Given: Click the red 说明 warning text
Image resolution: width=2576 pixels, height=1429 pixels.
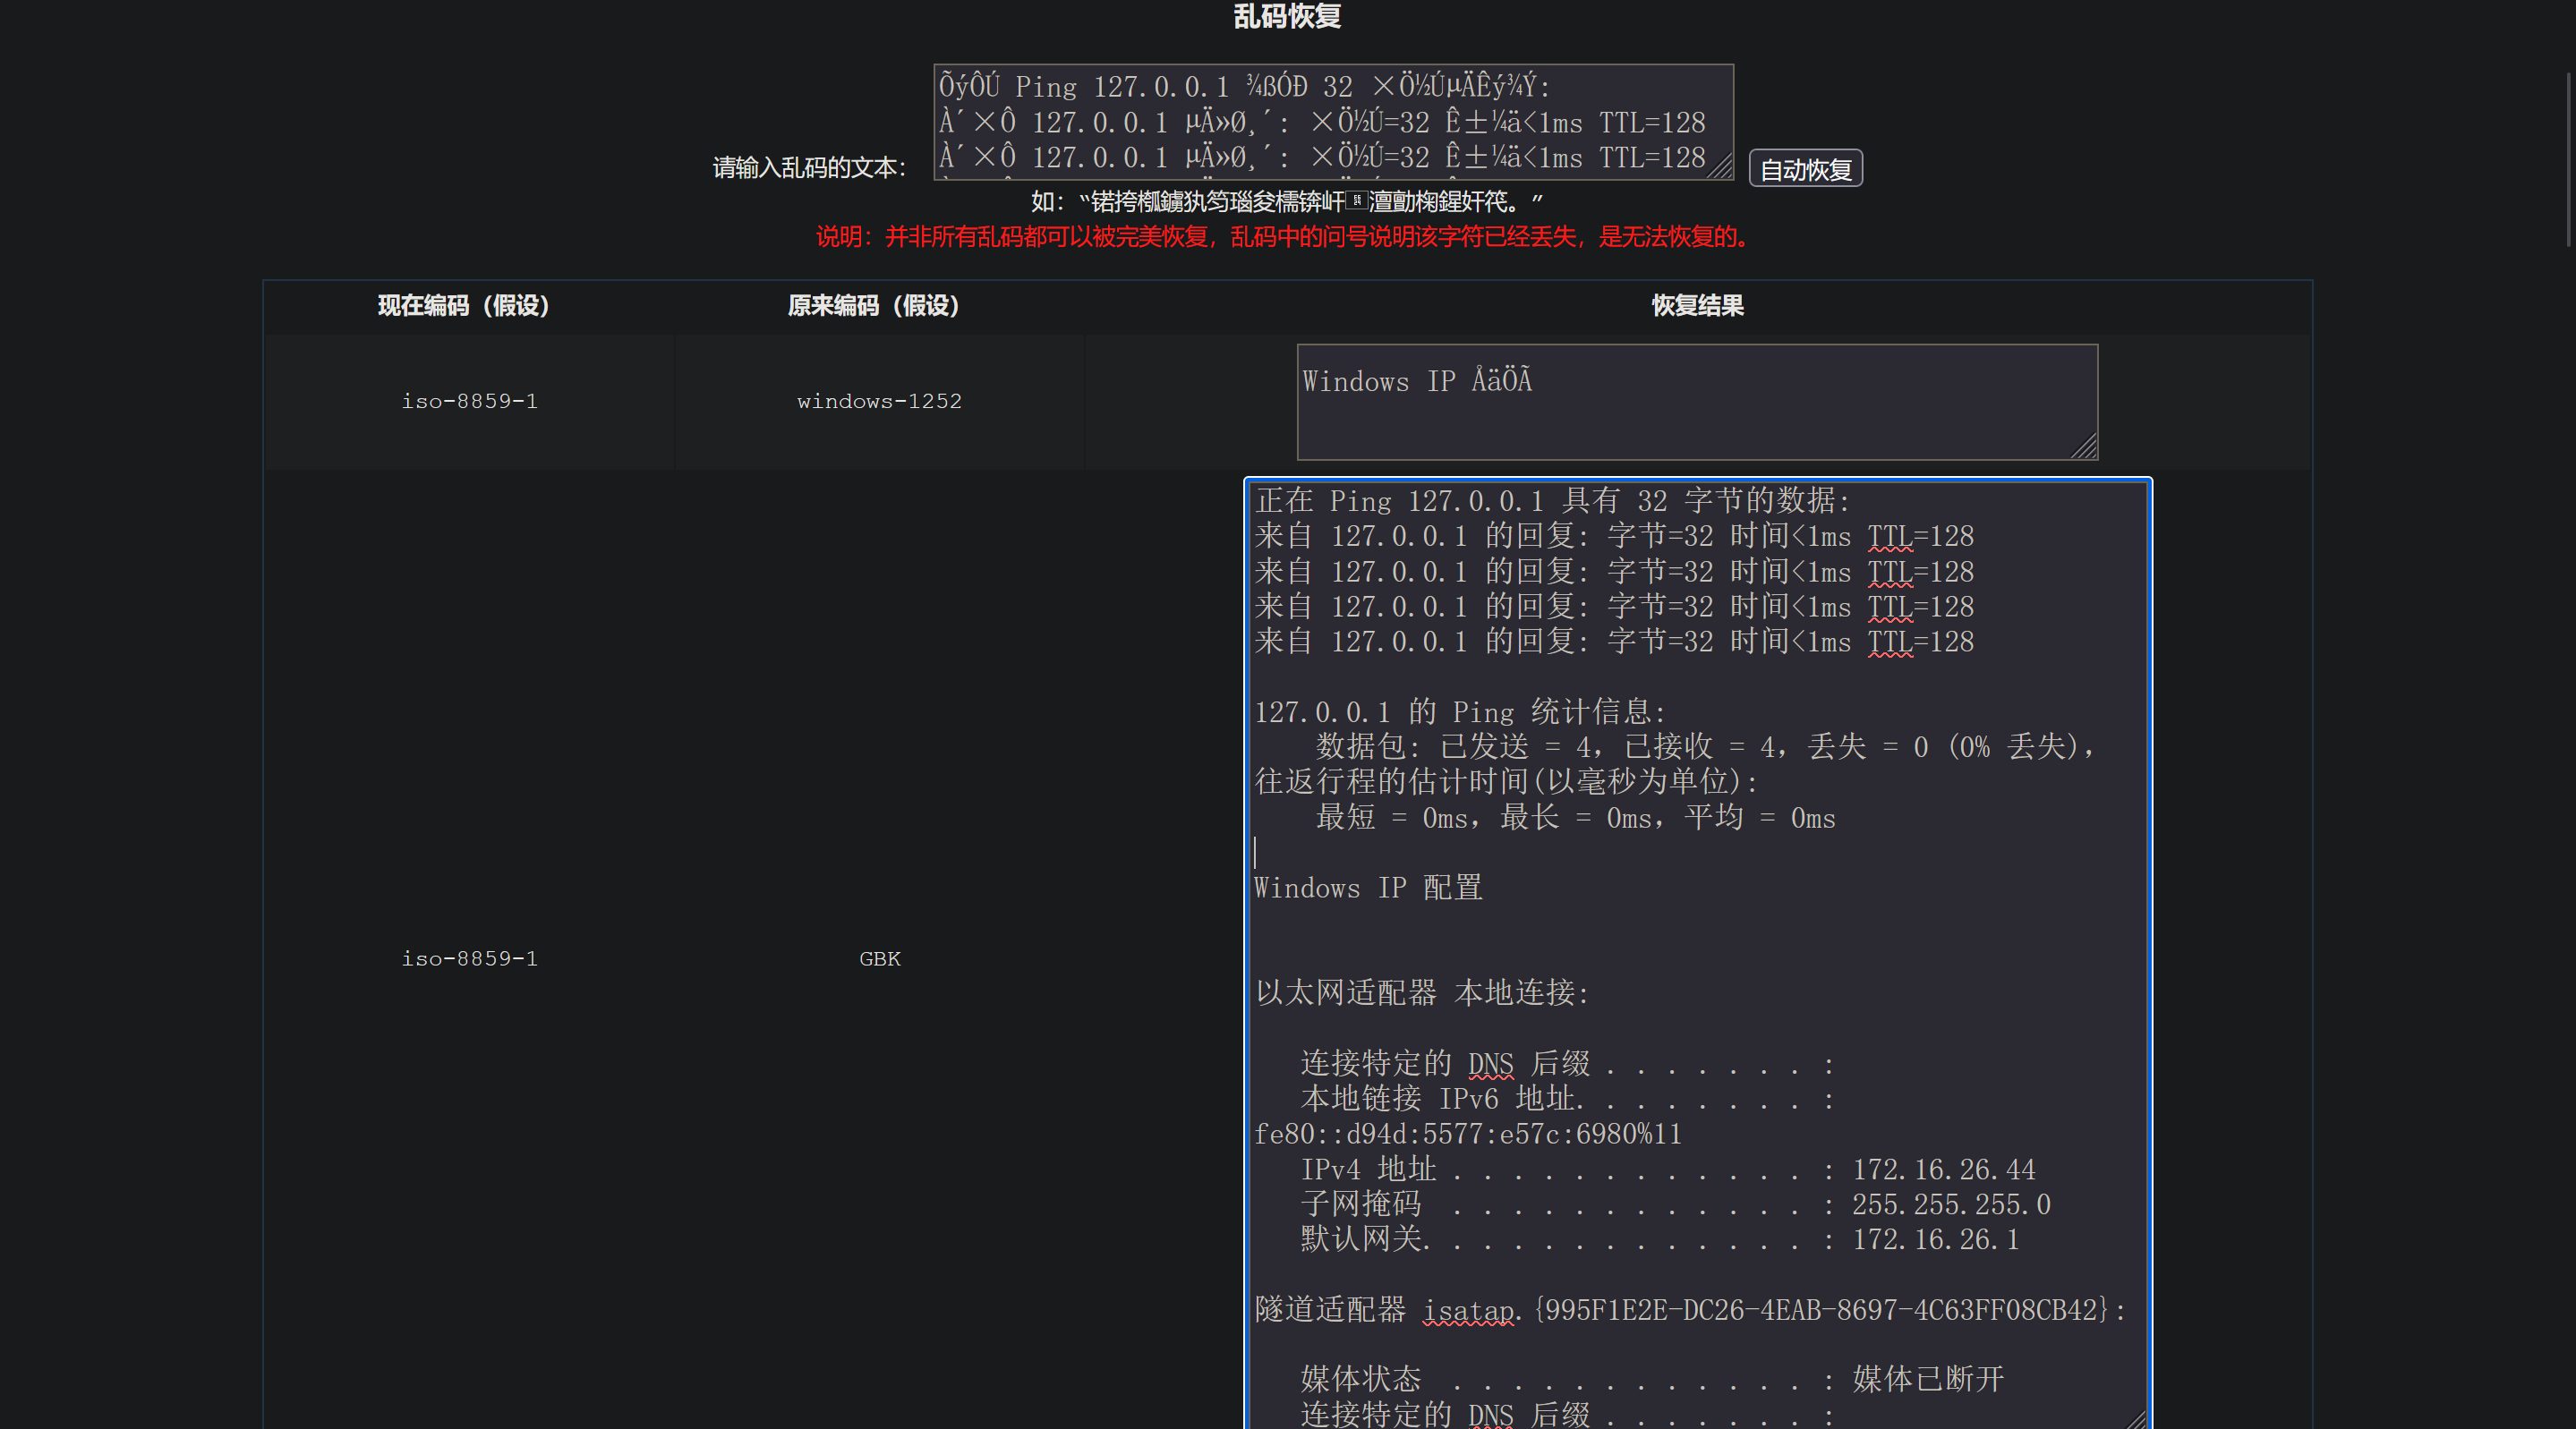Looking at the screenshot, I should (1286, 237).
